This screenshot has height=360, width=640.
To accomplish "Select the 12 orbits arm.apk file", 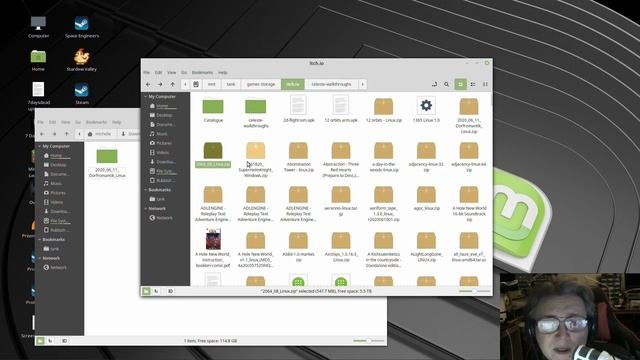I will pos(341,109).
